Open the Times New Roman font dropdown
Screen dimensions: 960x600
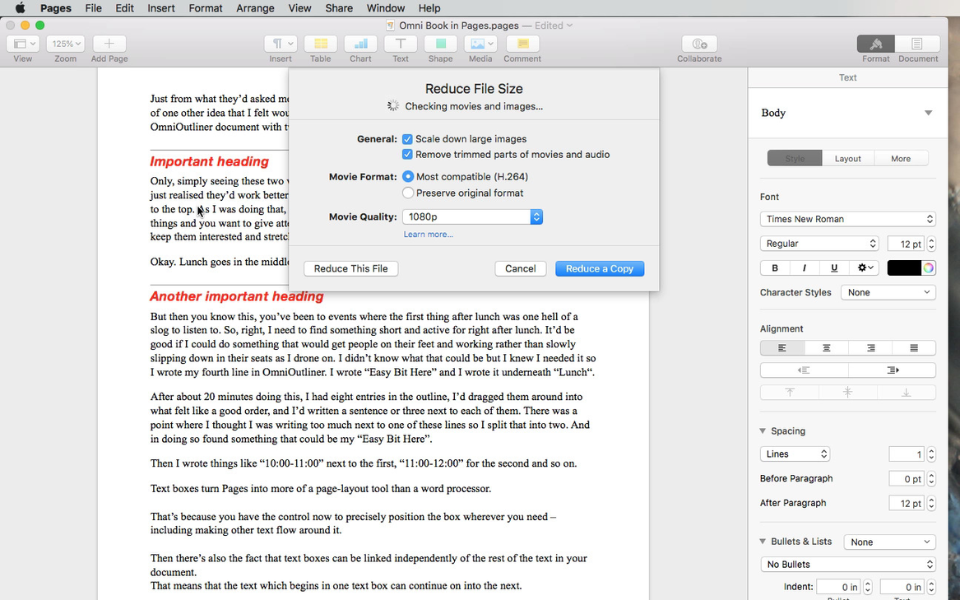coord(847,219)
